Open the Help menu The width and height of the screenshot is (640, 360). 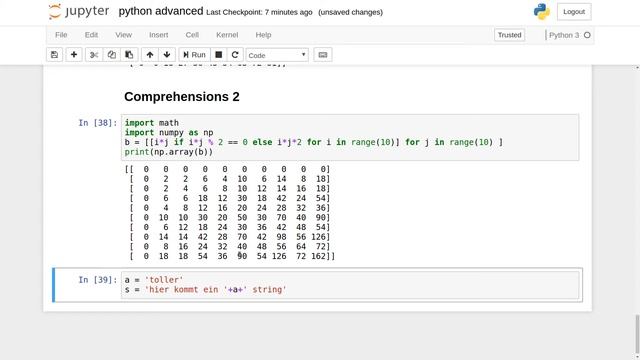pyautogui.click(x=263, y=35)
